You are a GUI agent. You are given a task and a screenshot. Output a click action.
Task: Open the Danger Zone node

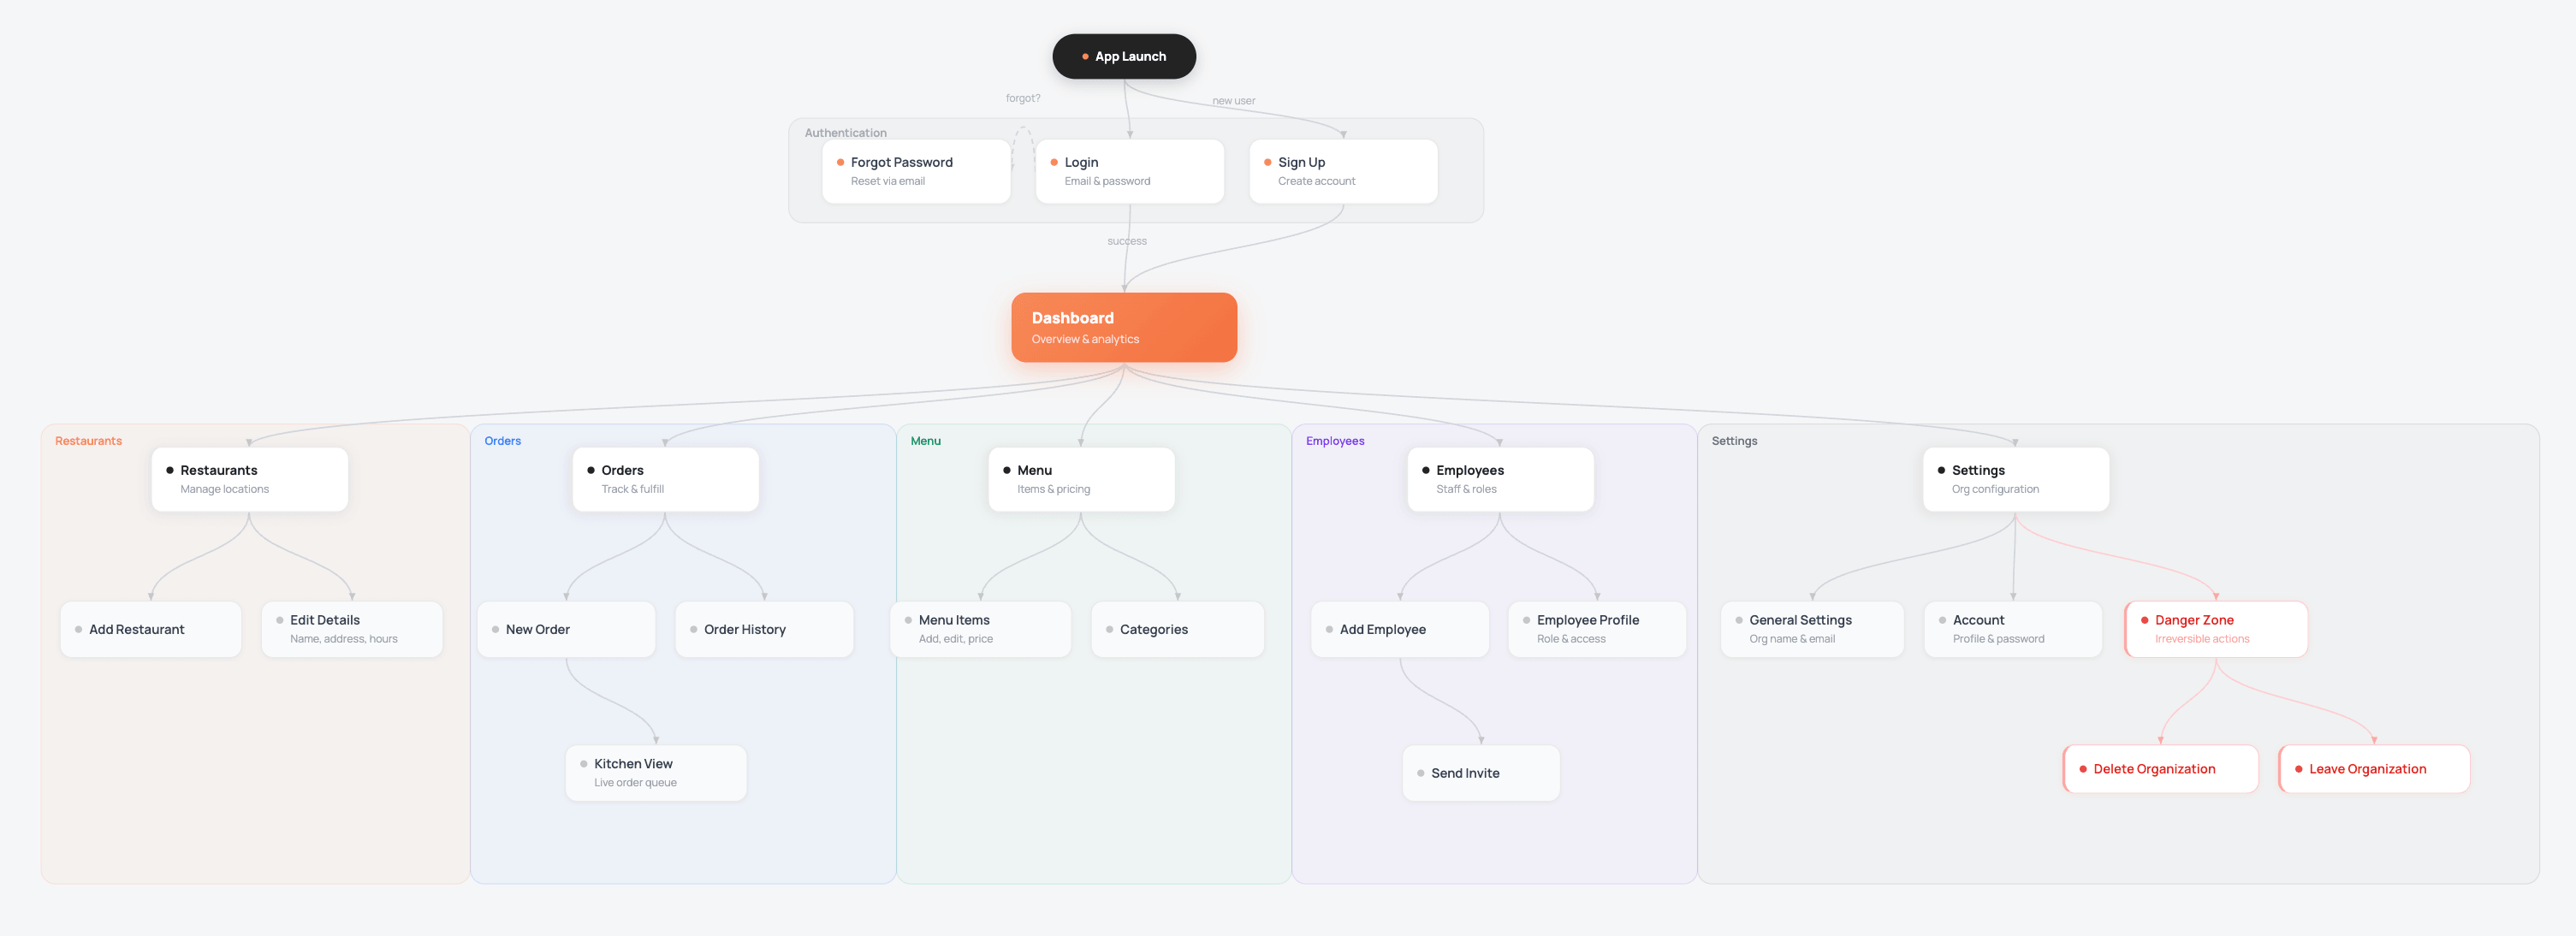(x=2216, y=629)
